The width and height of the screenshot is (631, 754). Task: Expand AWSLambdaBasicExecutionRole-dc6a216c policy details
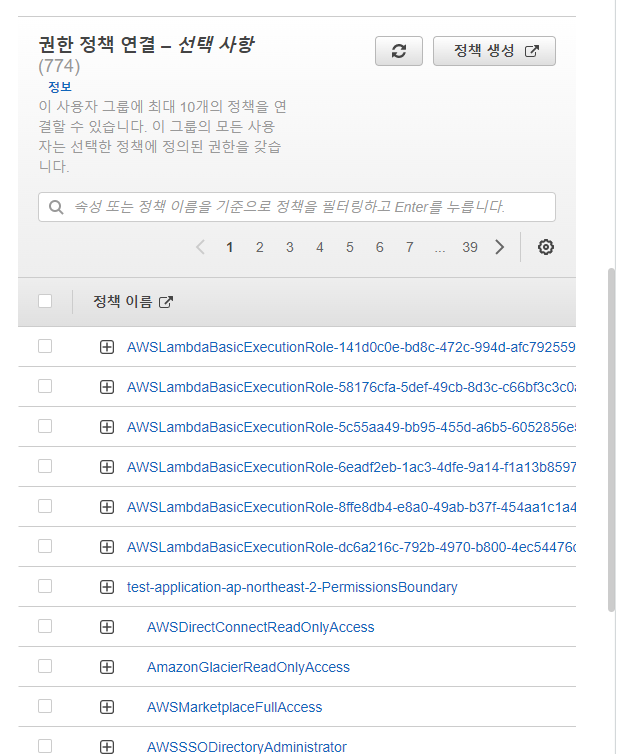[x=107, y=547]
